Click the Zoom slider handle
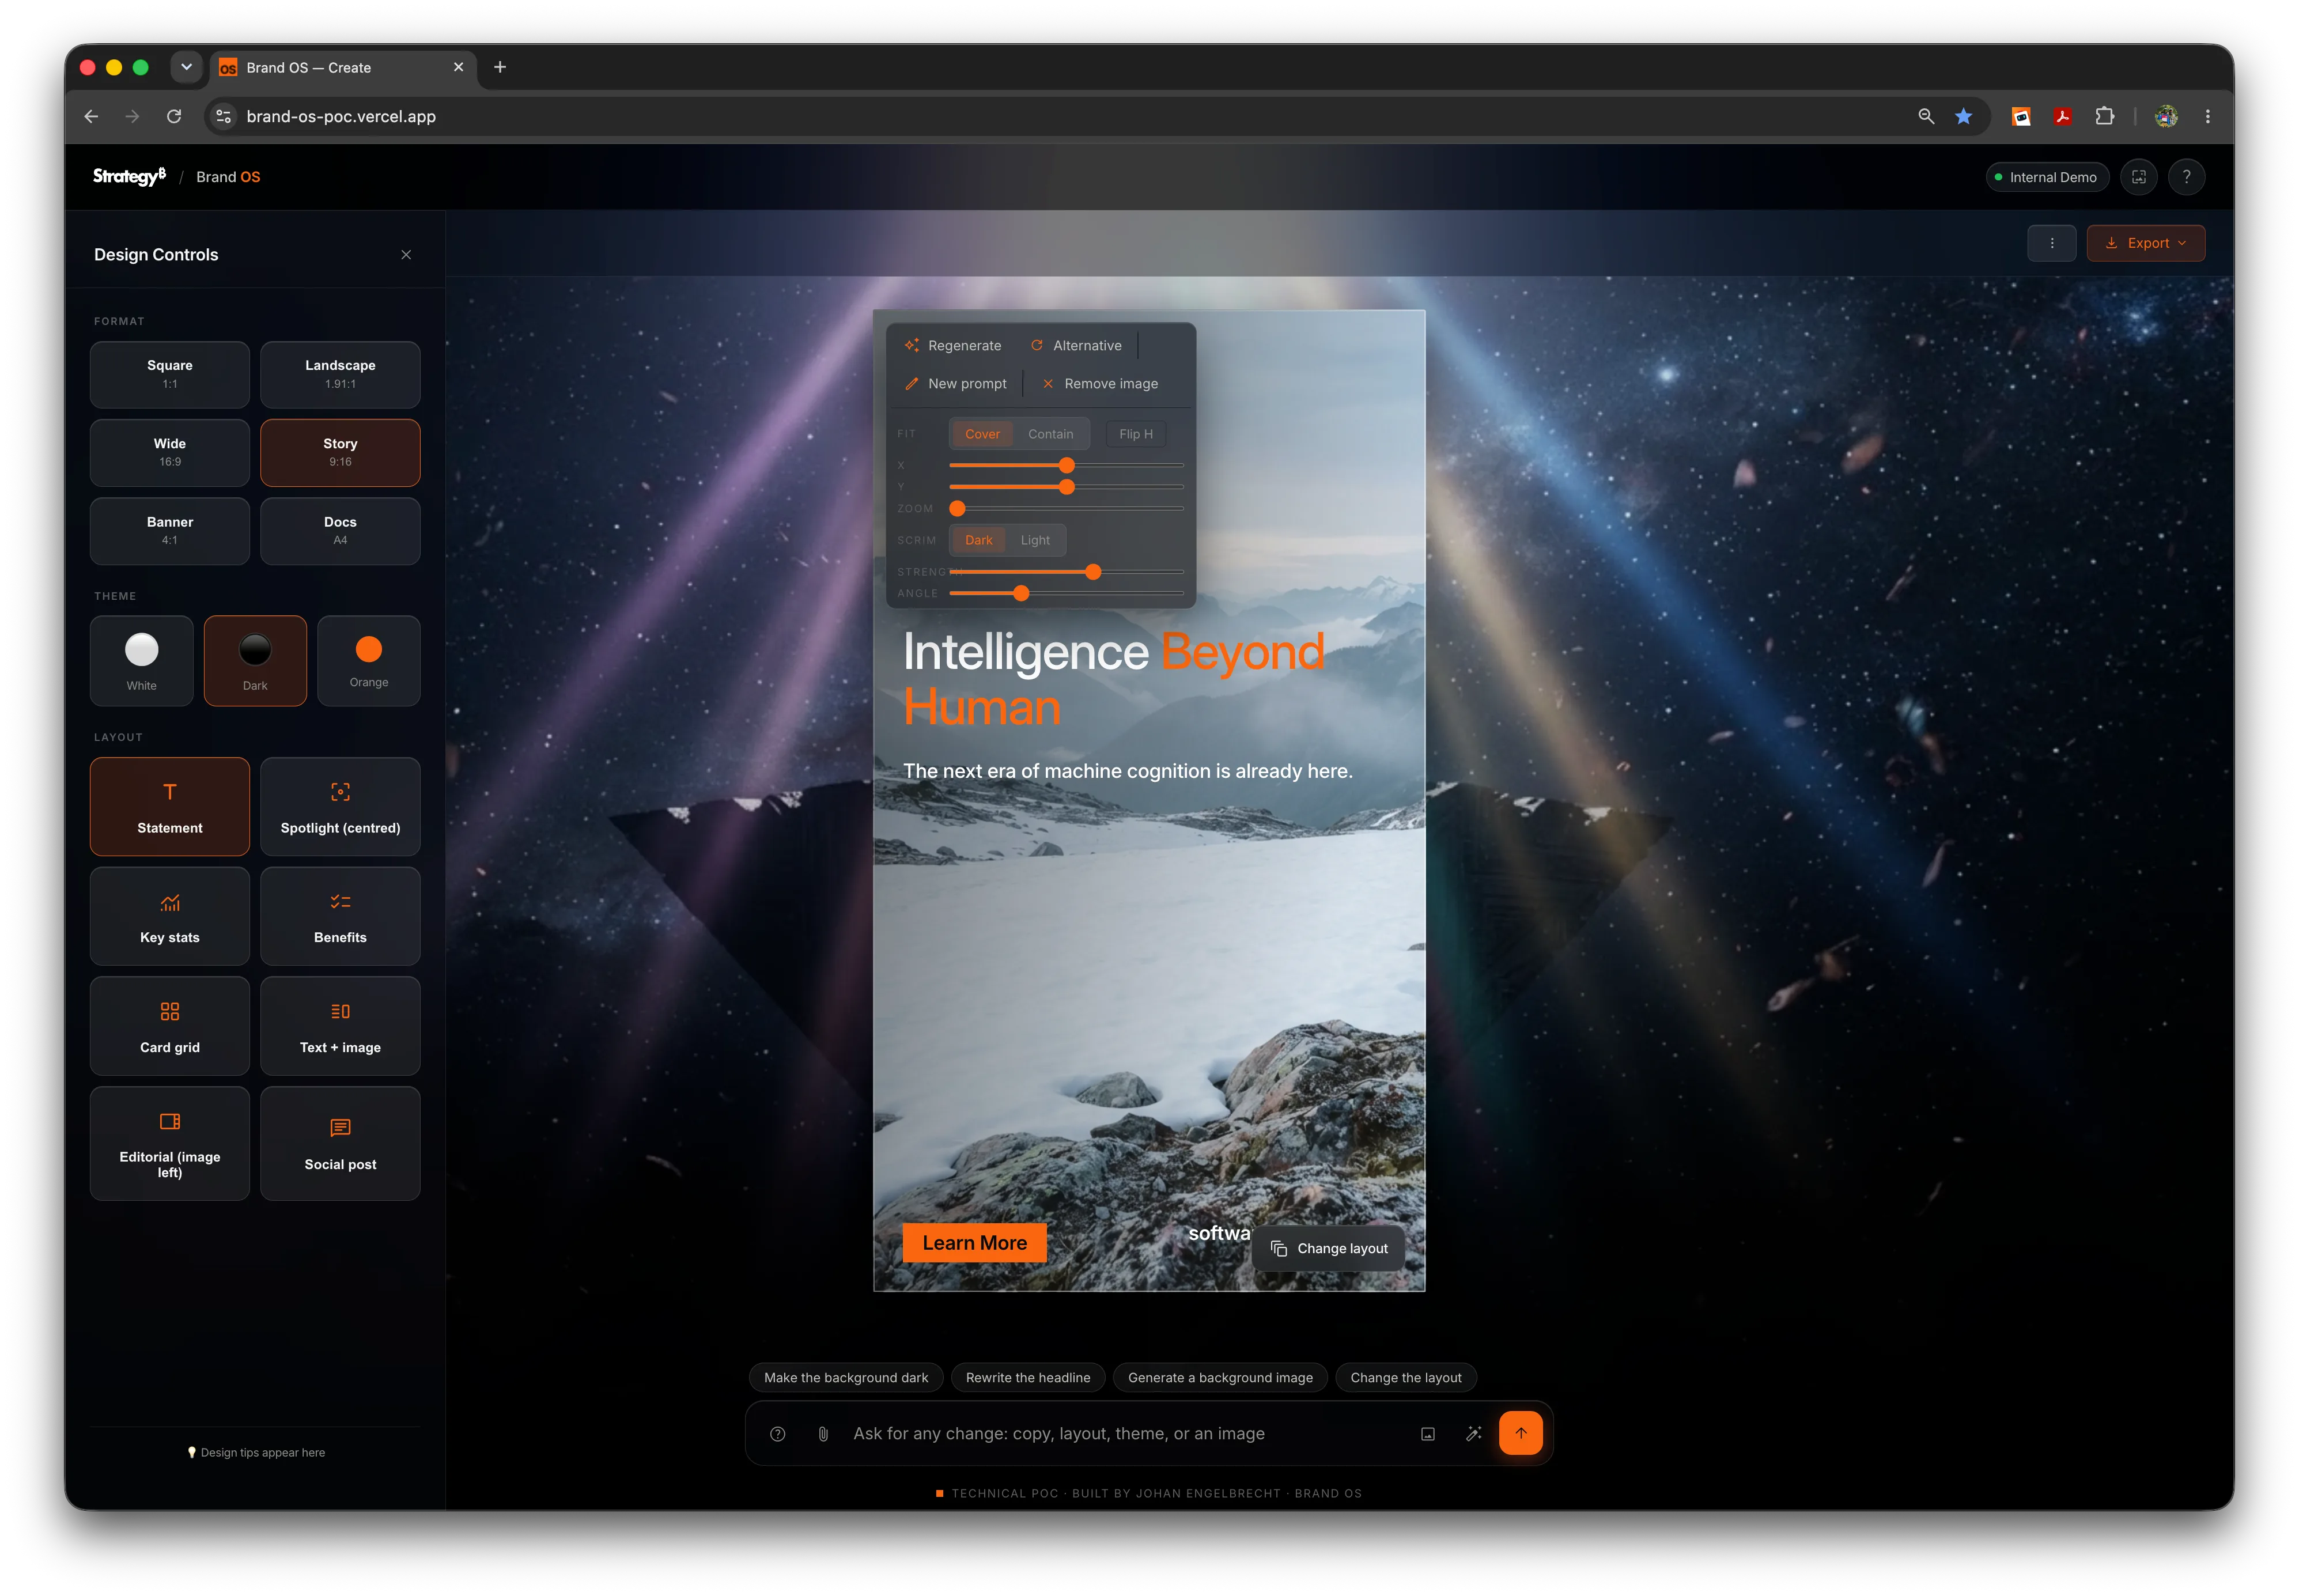This screenshot has height=1596, width=2299. (957, 509)
